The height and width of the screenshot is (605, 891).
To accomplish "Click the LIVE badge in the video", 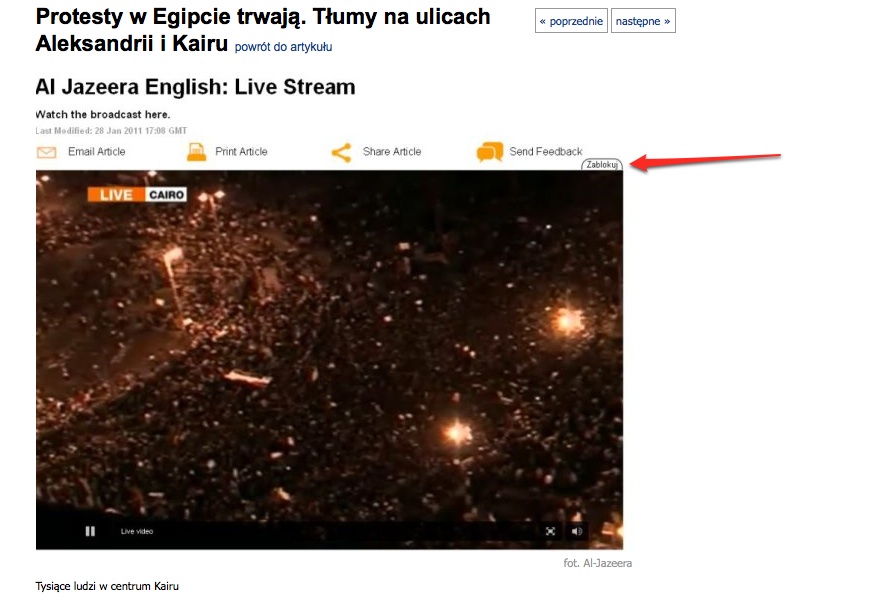I will (116, 195).
